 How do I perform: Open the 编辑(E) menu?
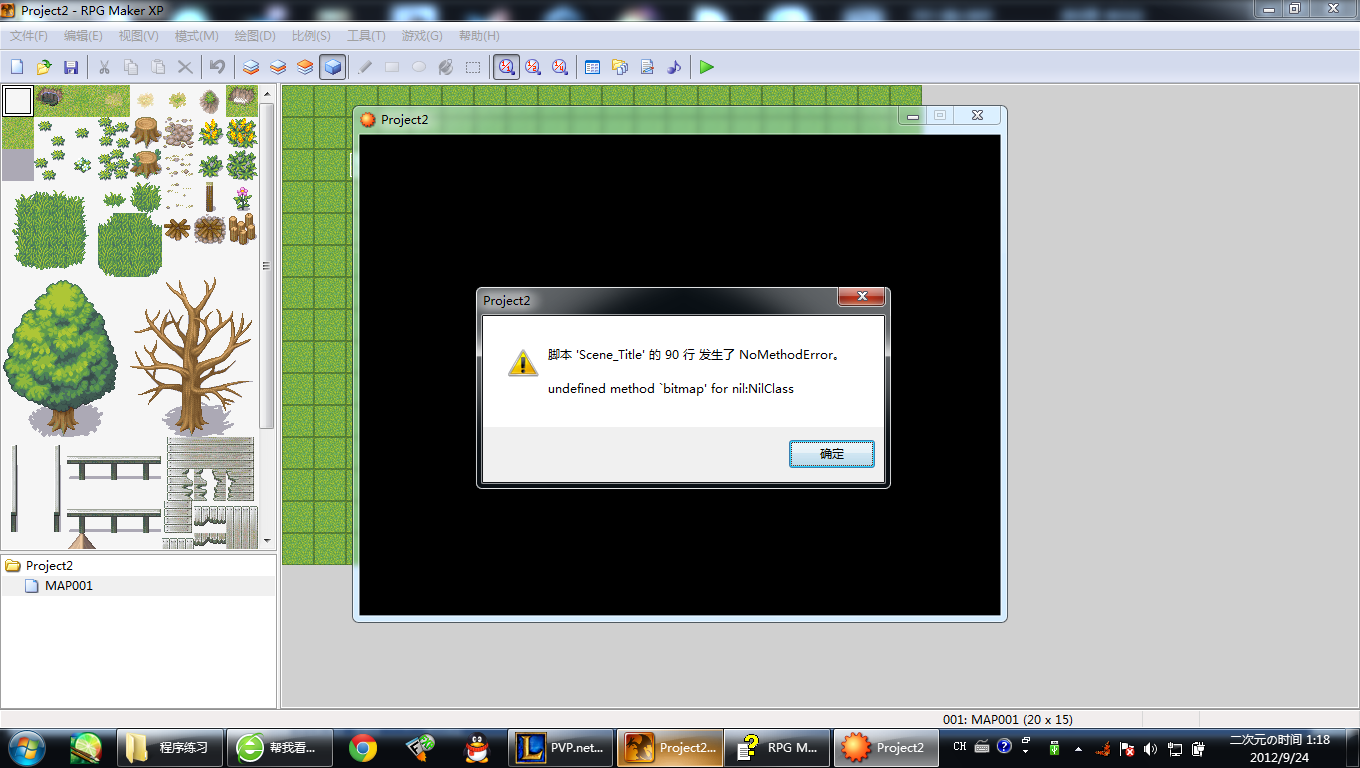(x=83, y=36)
